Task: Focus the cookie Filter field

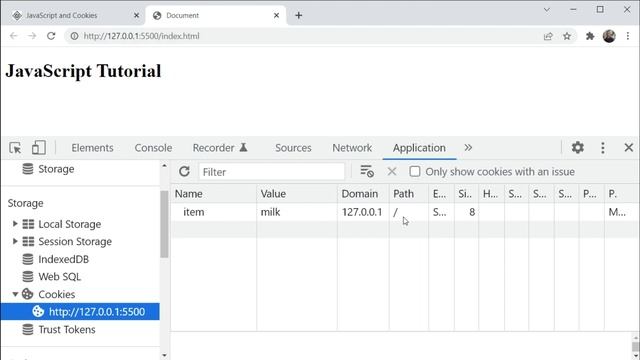Action: pos(271,172)
